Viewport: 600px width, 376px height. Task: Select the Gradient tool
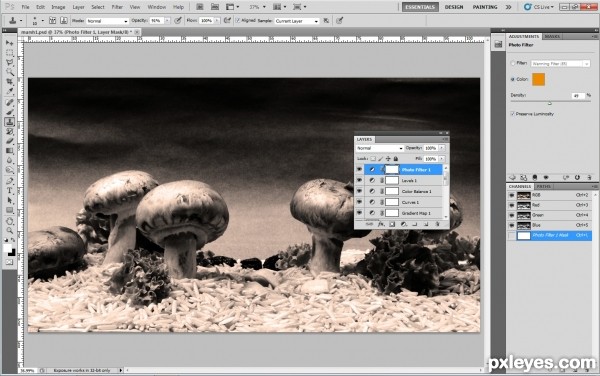point(10,151)
